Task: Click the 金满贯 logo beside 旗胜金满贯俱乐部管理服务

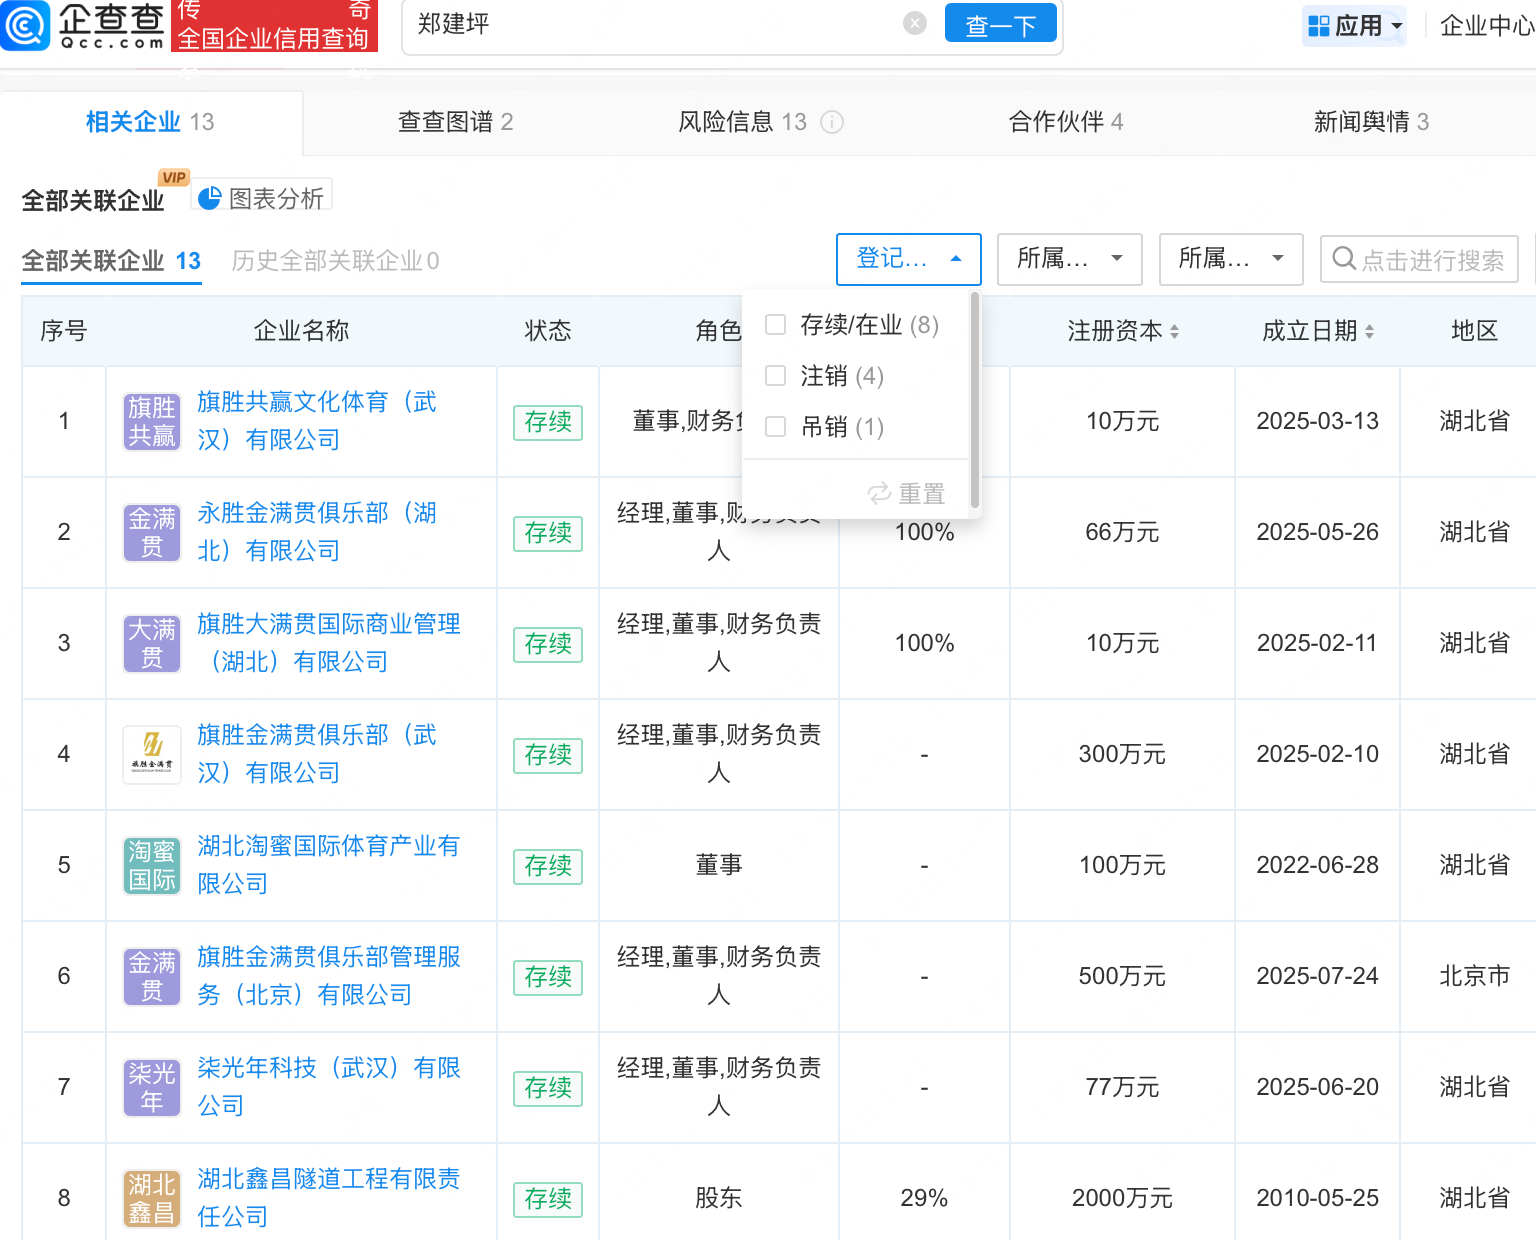Action: [152, 977]
